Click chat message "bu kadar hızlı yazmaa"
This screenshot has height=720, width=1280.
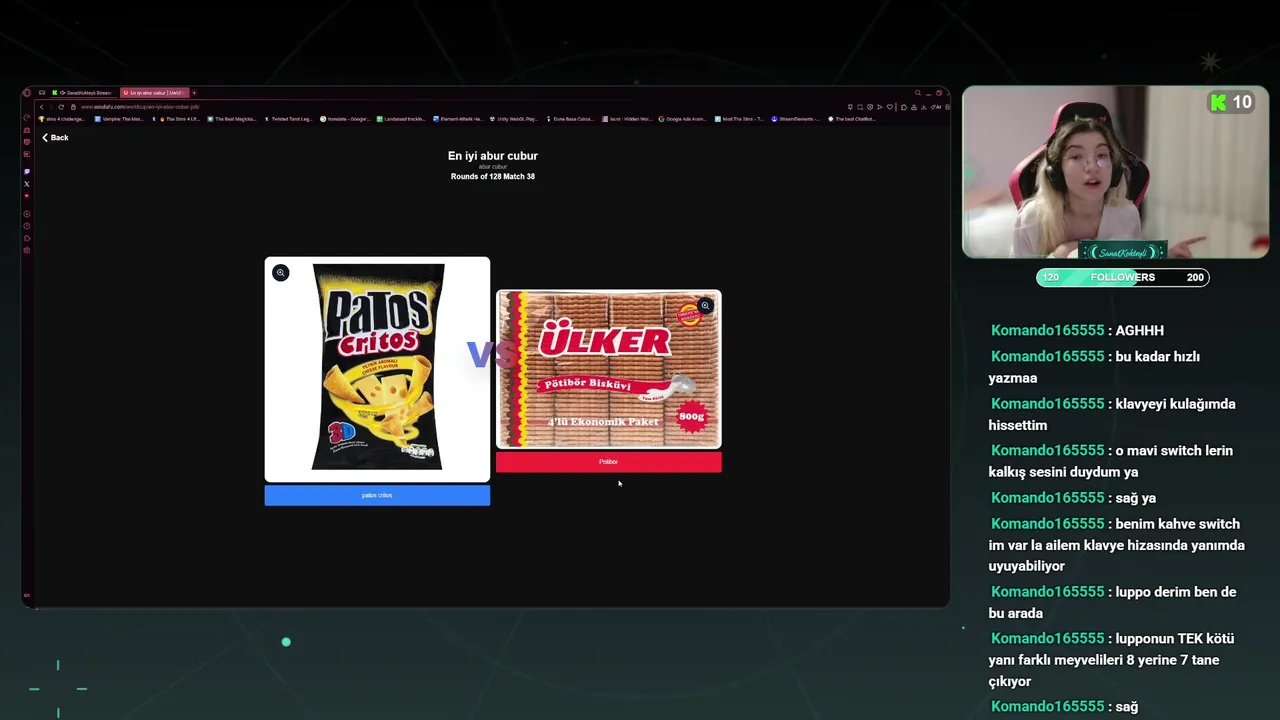click(x=1094, y=367)
